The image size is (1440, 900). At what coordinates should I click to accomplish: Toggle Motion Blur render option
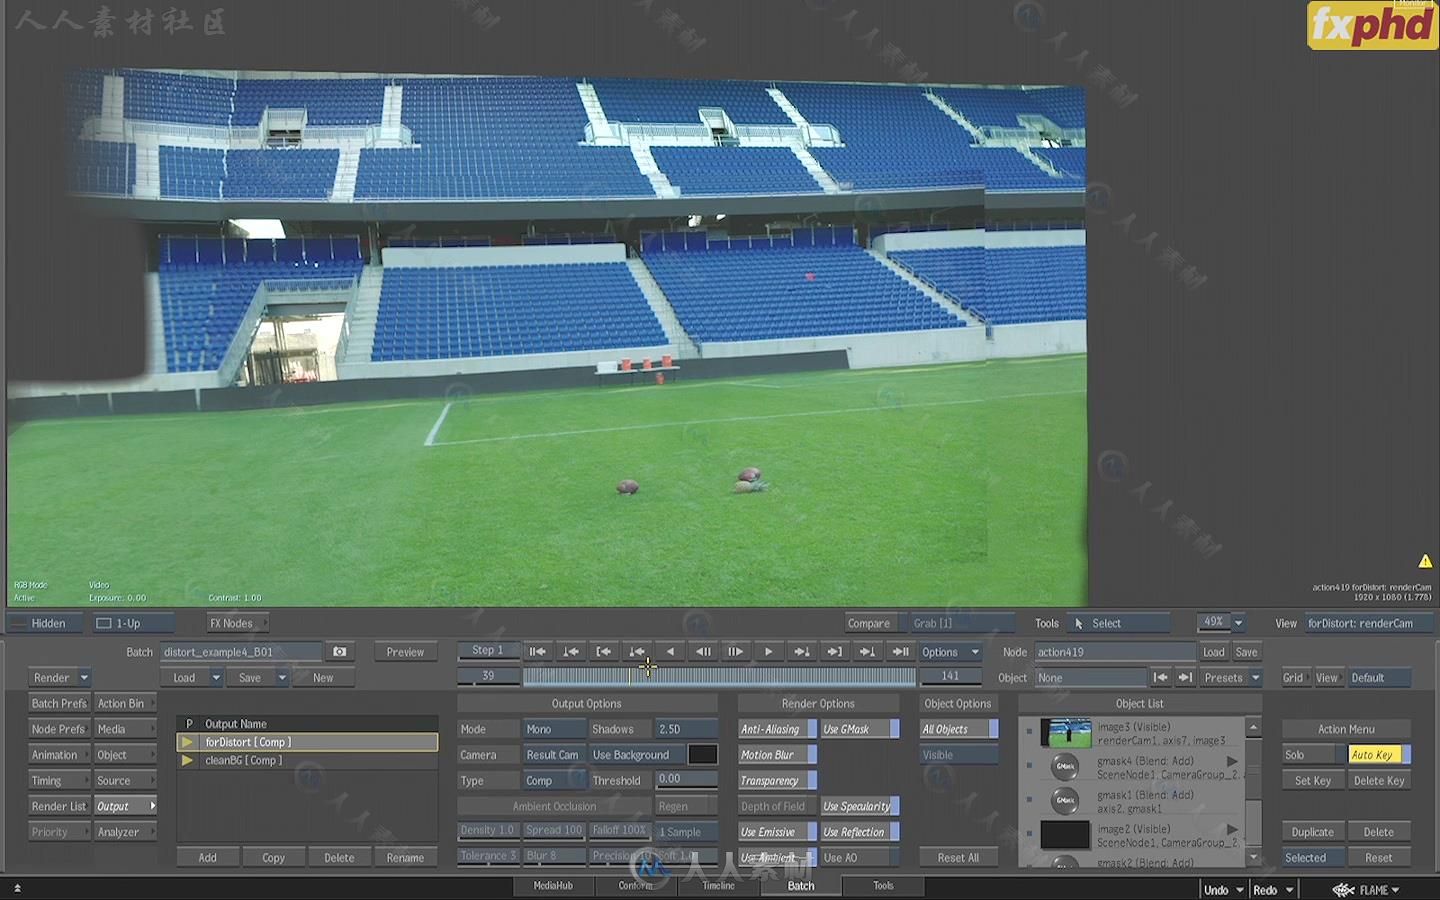pos(777,755)
